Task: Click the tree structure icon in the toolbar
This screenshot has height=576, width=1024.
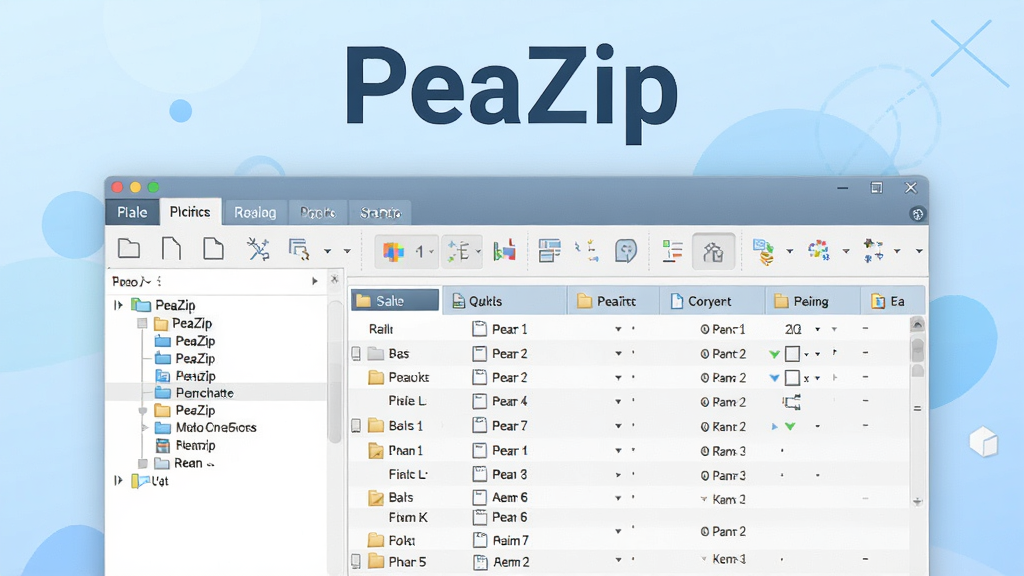Action: click(x=458, y=251)
